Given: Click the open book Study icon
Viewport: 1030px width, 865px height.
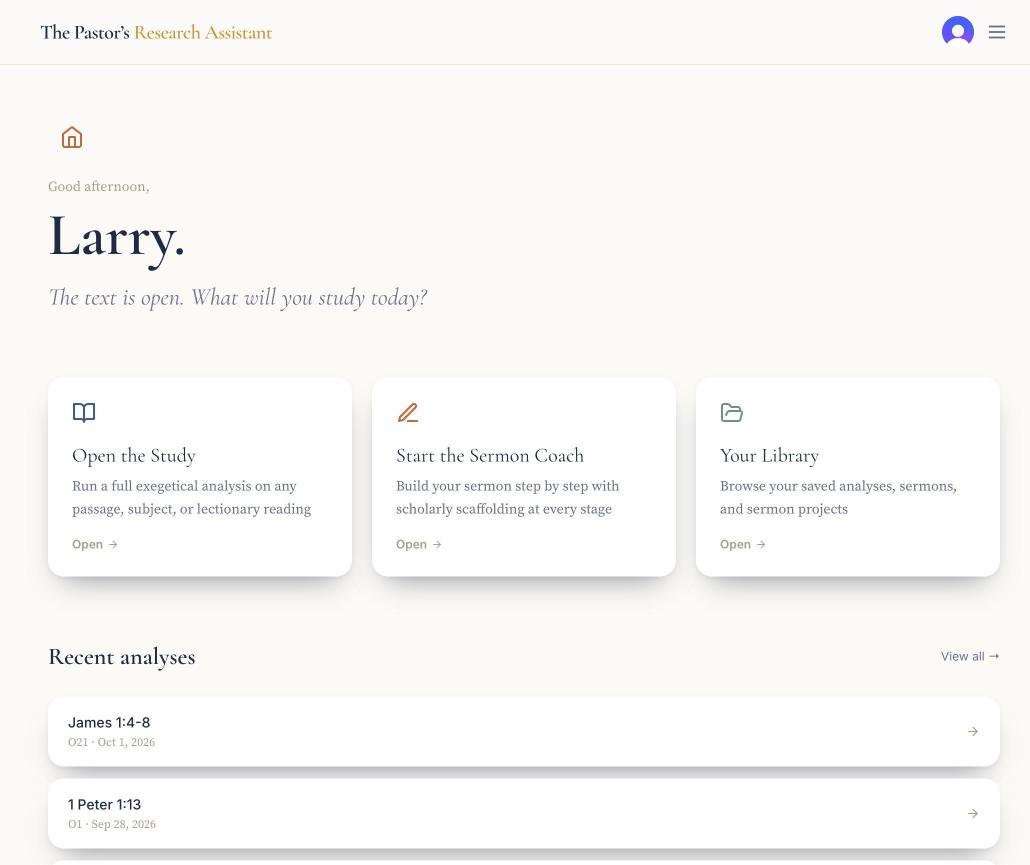Looking at the screenshot, I should [84, 412].
